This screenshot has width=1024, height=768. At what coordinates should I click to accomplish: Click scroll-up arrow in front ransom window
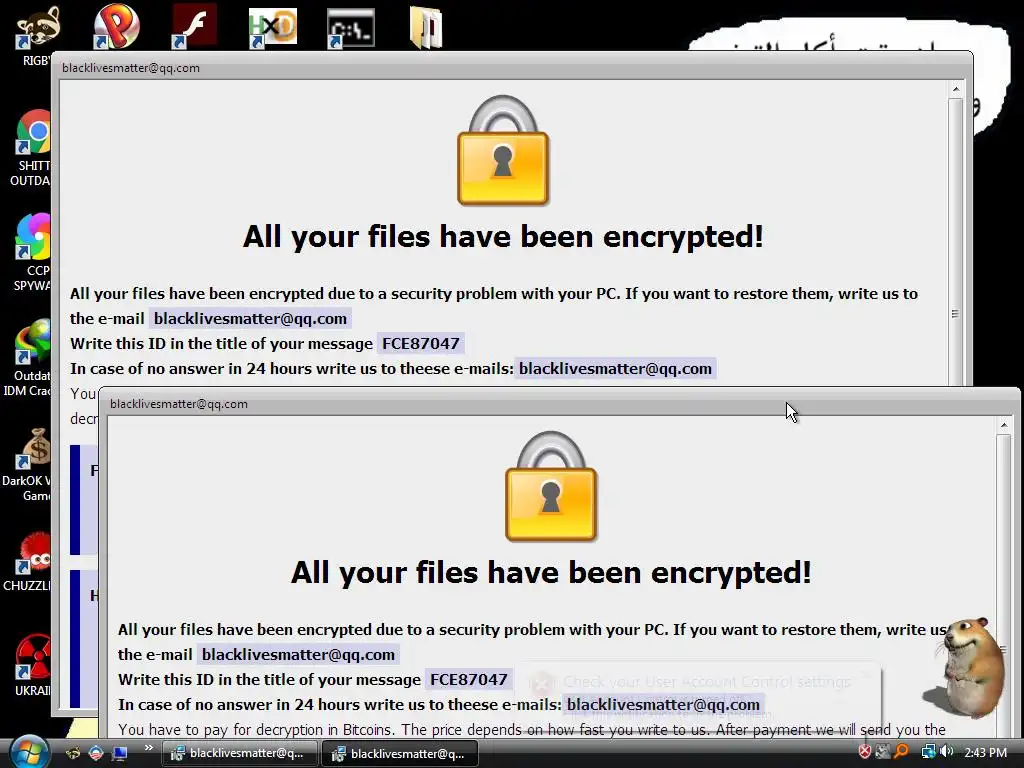(x=1004, y=425)
